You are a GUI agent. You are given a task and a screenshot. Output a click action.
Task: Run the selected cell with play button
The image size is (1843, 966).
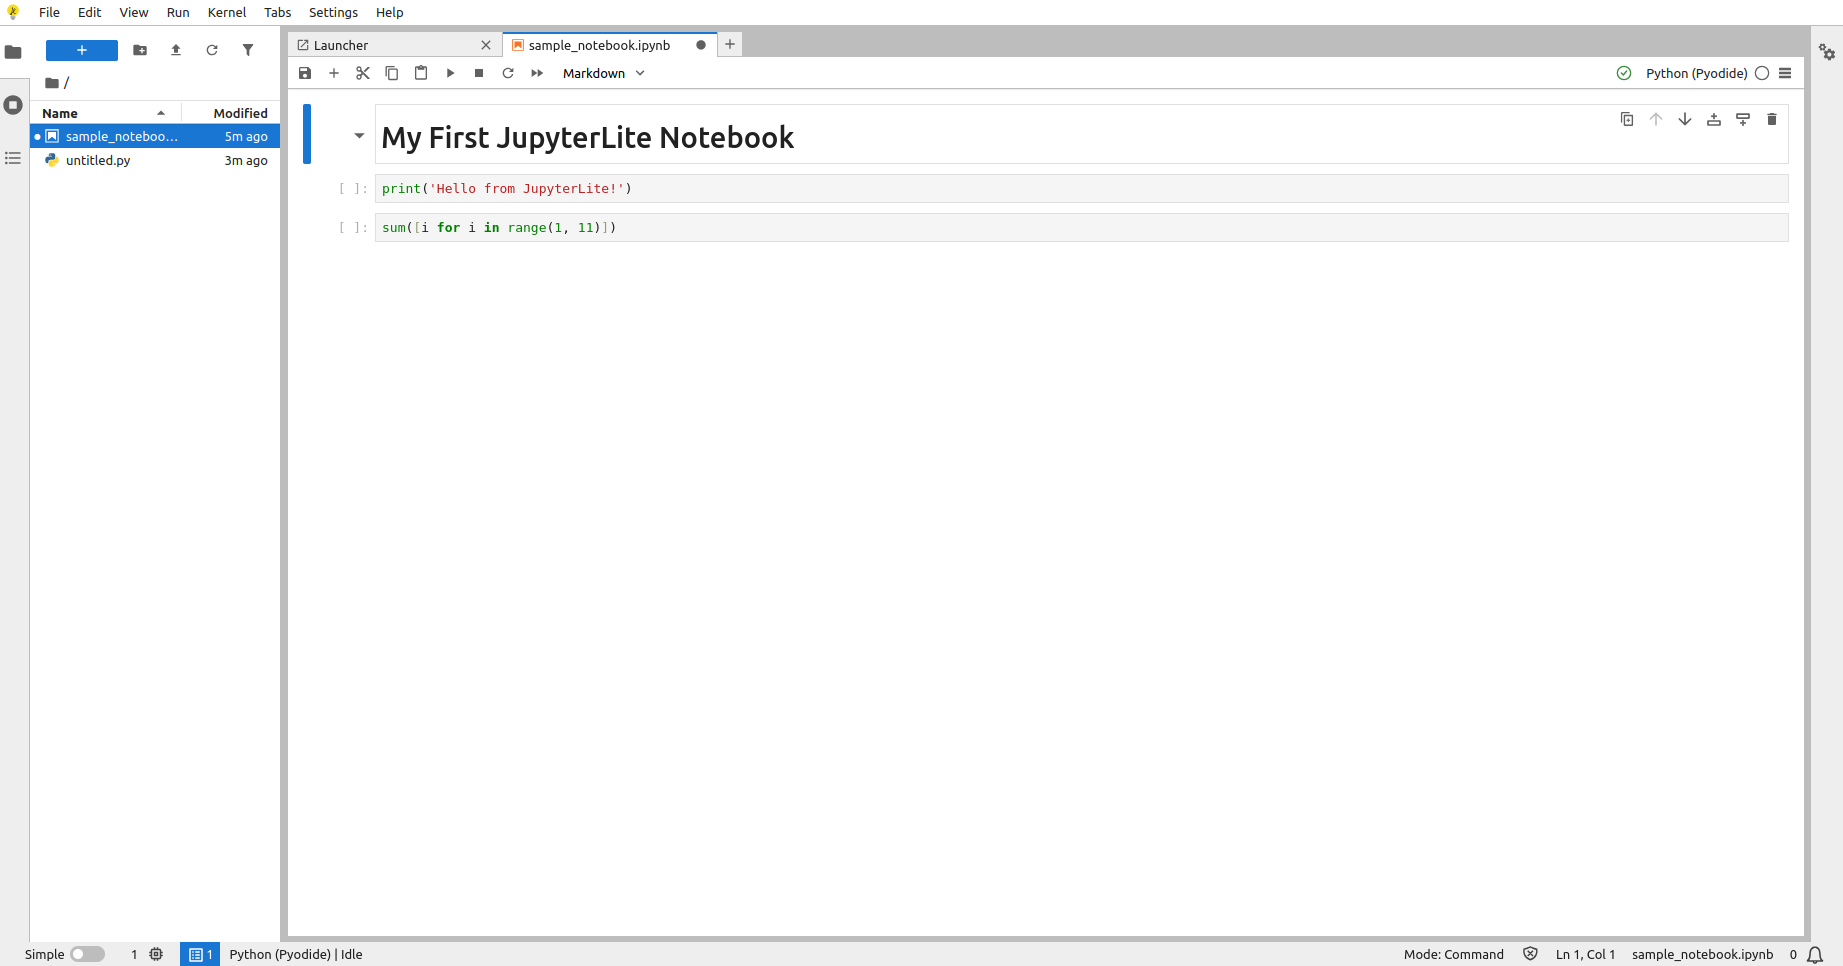[x=450, y=73]
